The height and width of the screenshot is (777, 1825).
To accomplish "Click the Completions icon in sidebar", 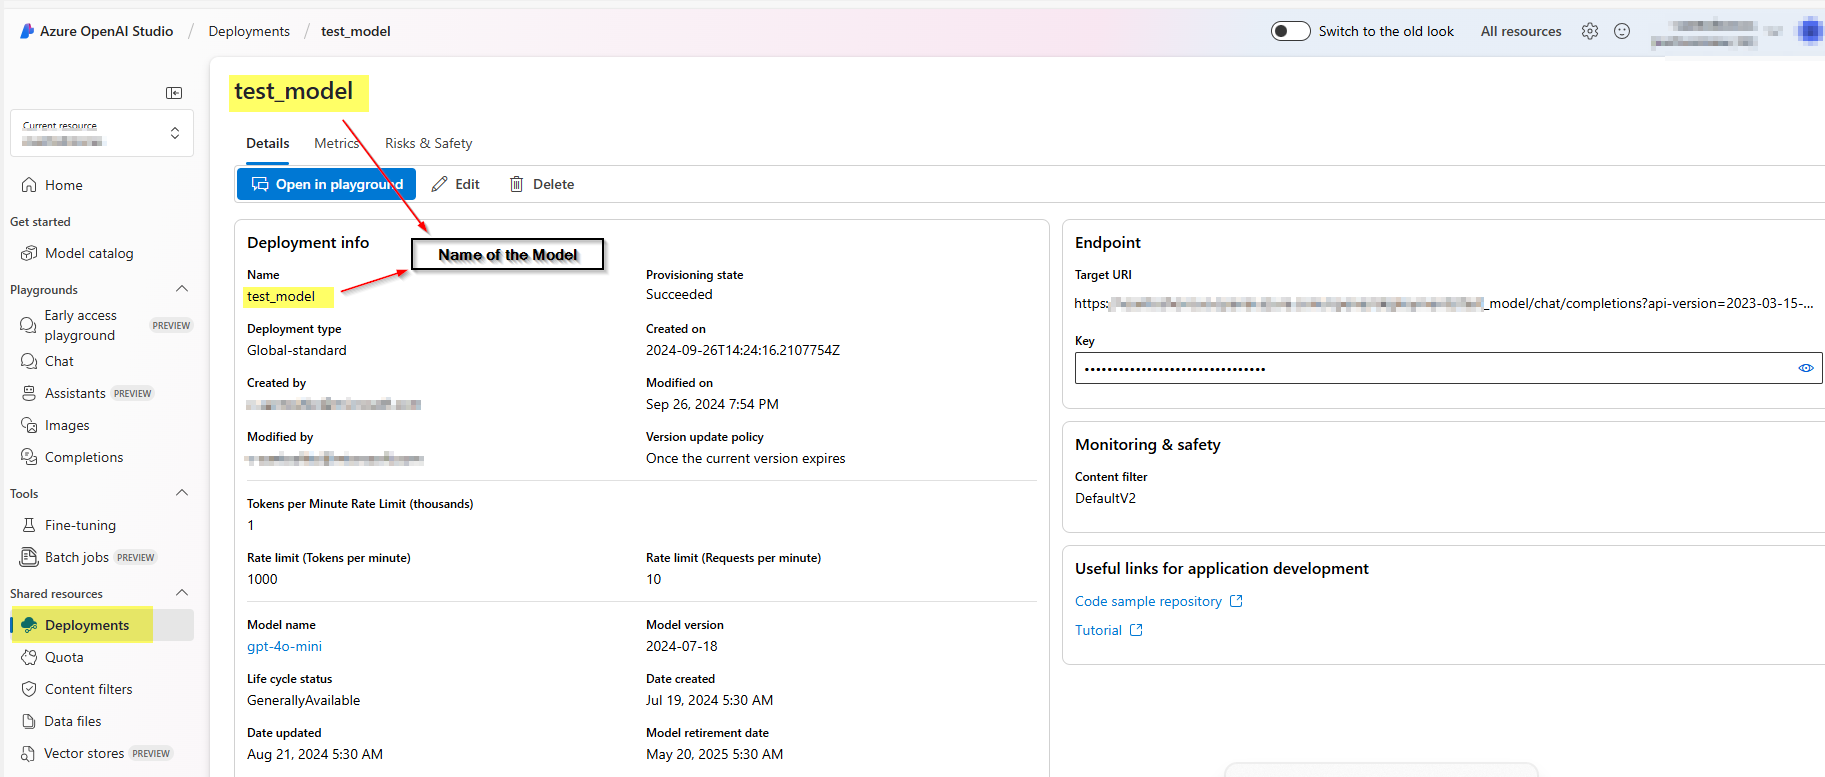I will (29, 457).
